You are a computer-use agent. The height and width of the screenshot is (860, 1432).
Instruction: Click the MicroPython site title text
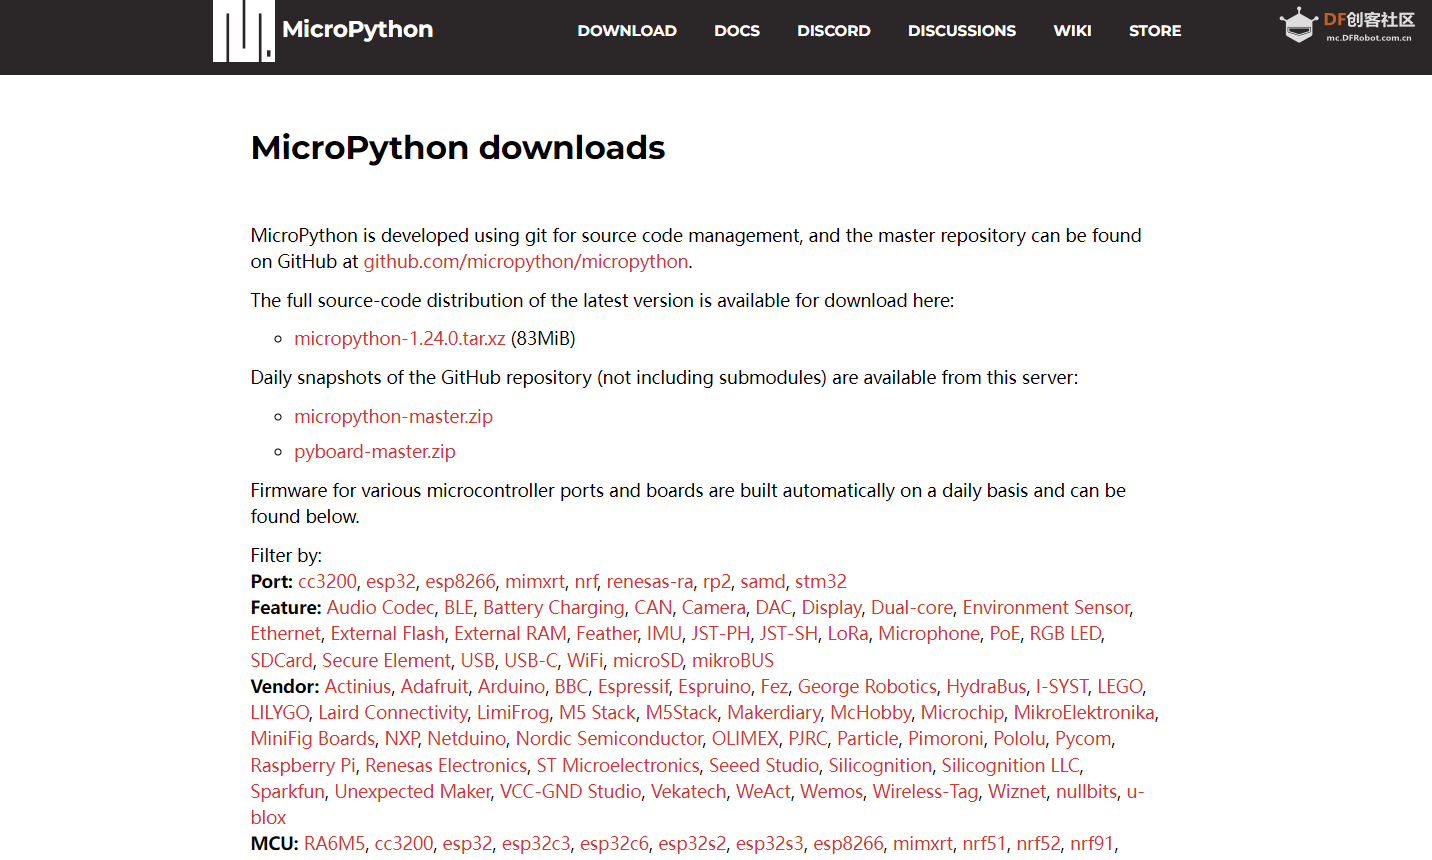pyautogui.click(x=358, y=29)
